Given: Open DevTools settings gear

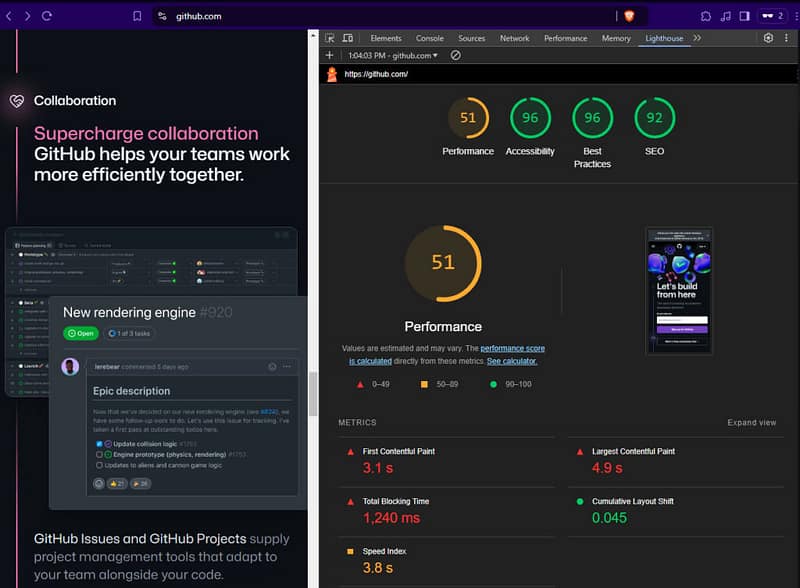Looking at the screenshot, I should pyautogui.click(x=768, y=38).
